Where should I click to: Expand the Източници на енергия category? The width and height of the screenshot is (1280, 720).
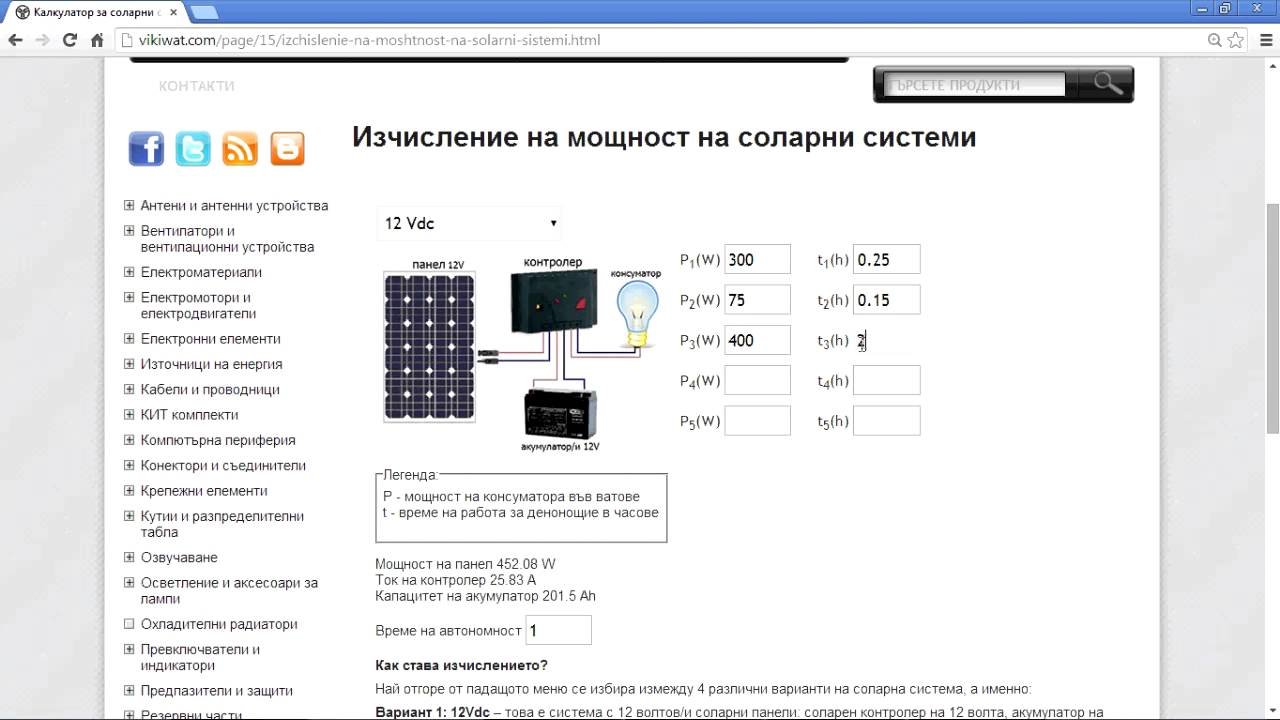tap(129, 364)
